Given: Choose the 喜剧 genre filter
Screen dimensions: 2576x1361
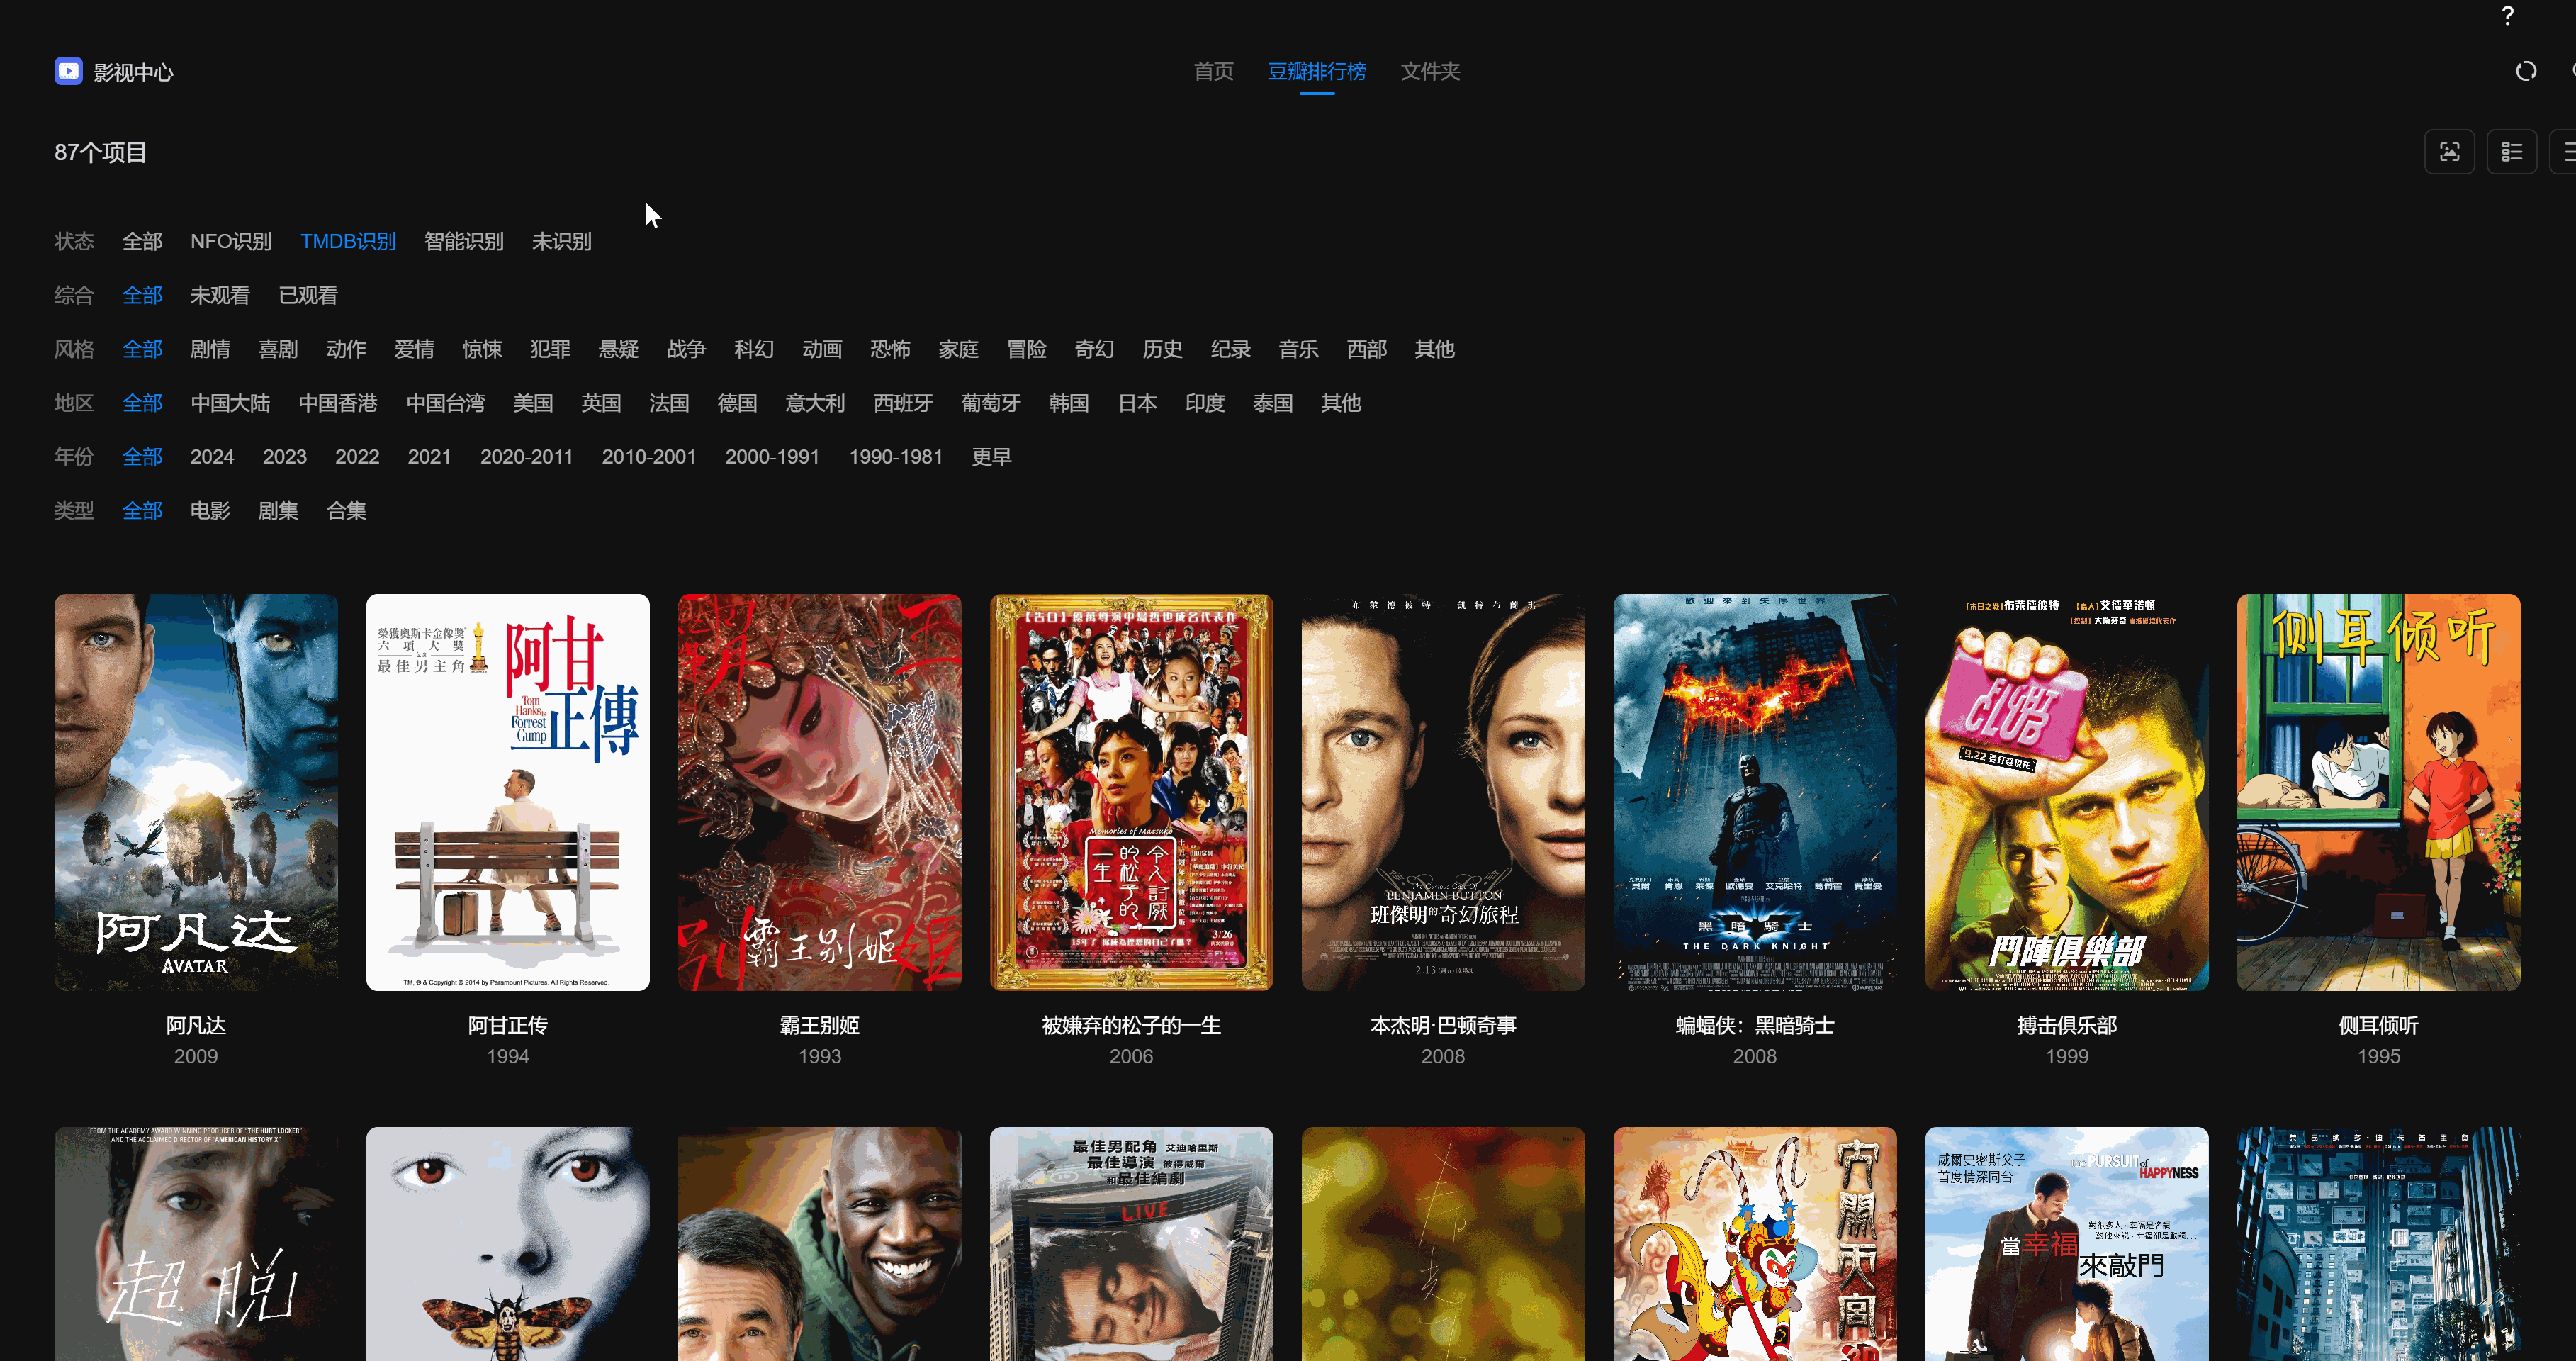Looking at the screenshot, I should coord(278,349).
